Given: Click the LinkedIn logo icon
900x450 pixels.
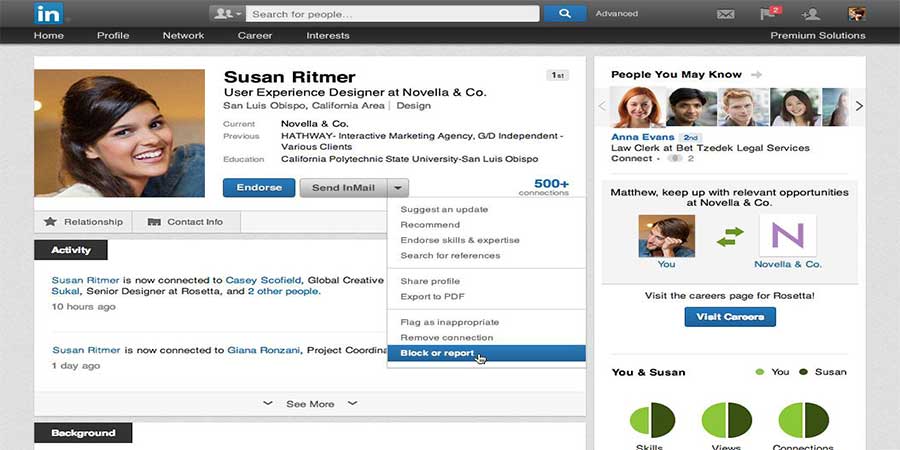Looking at the screenshot, I should pyautogui.click(x=47, y=13).
